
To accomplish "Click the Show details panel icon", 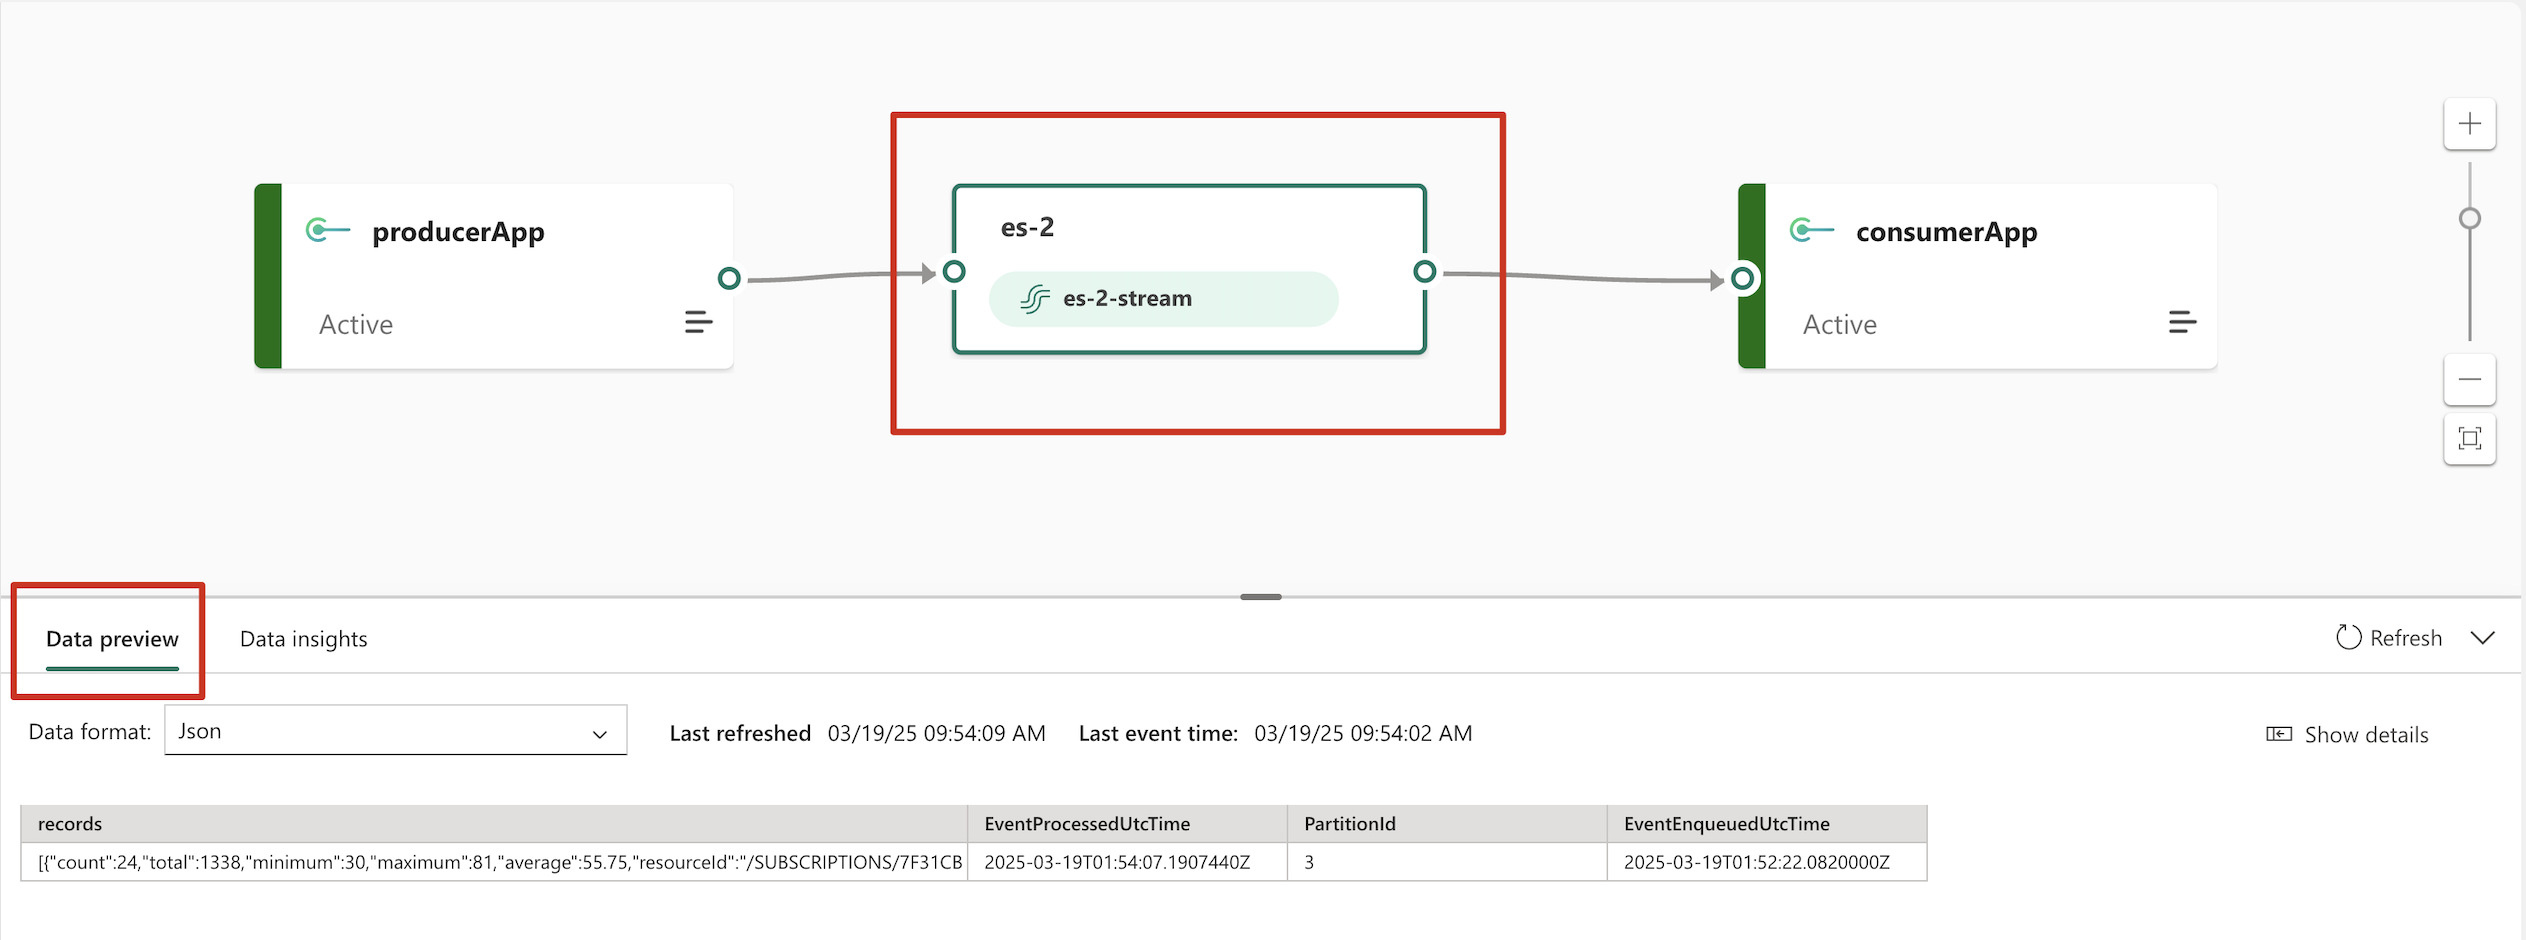I will (x=2279, y=734).
